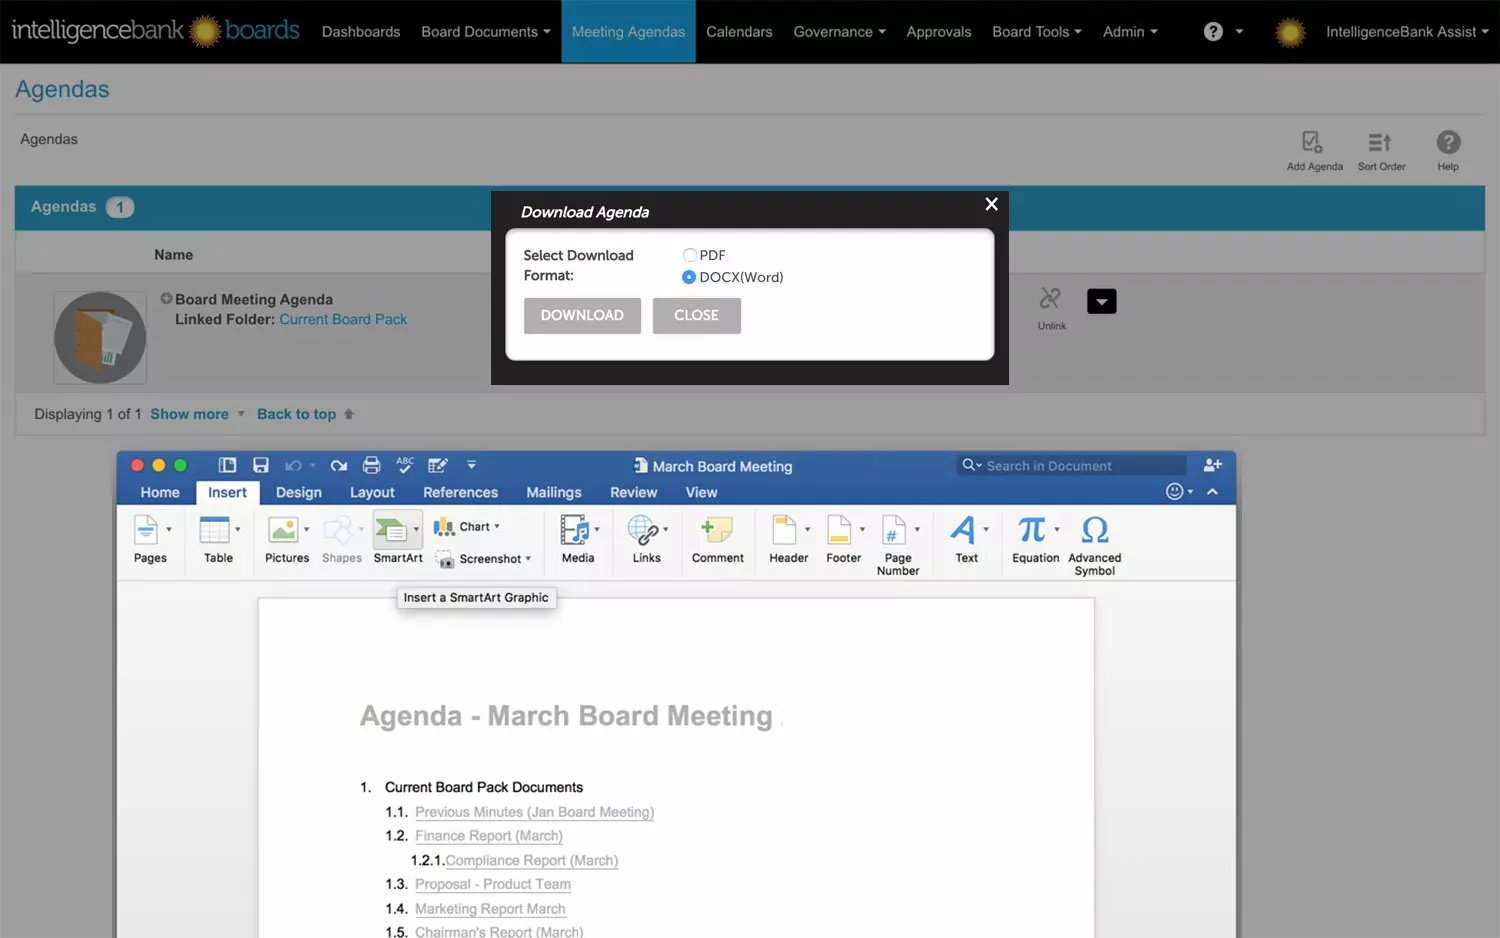This screenshot has height=938, width=1500.
Task: Open the black dropdown for Board Meeting Agenda
Action: (1102, 301)
